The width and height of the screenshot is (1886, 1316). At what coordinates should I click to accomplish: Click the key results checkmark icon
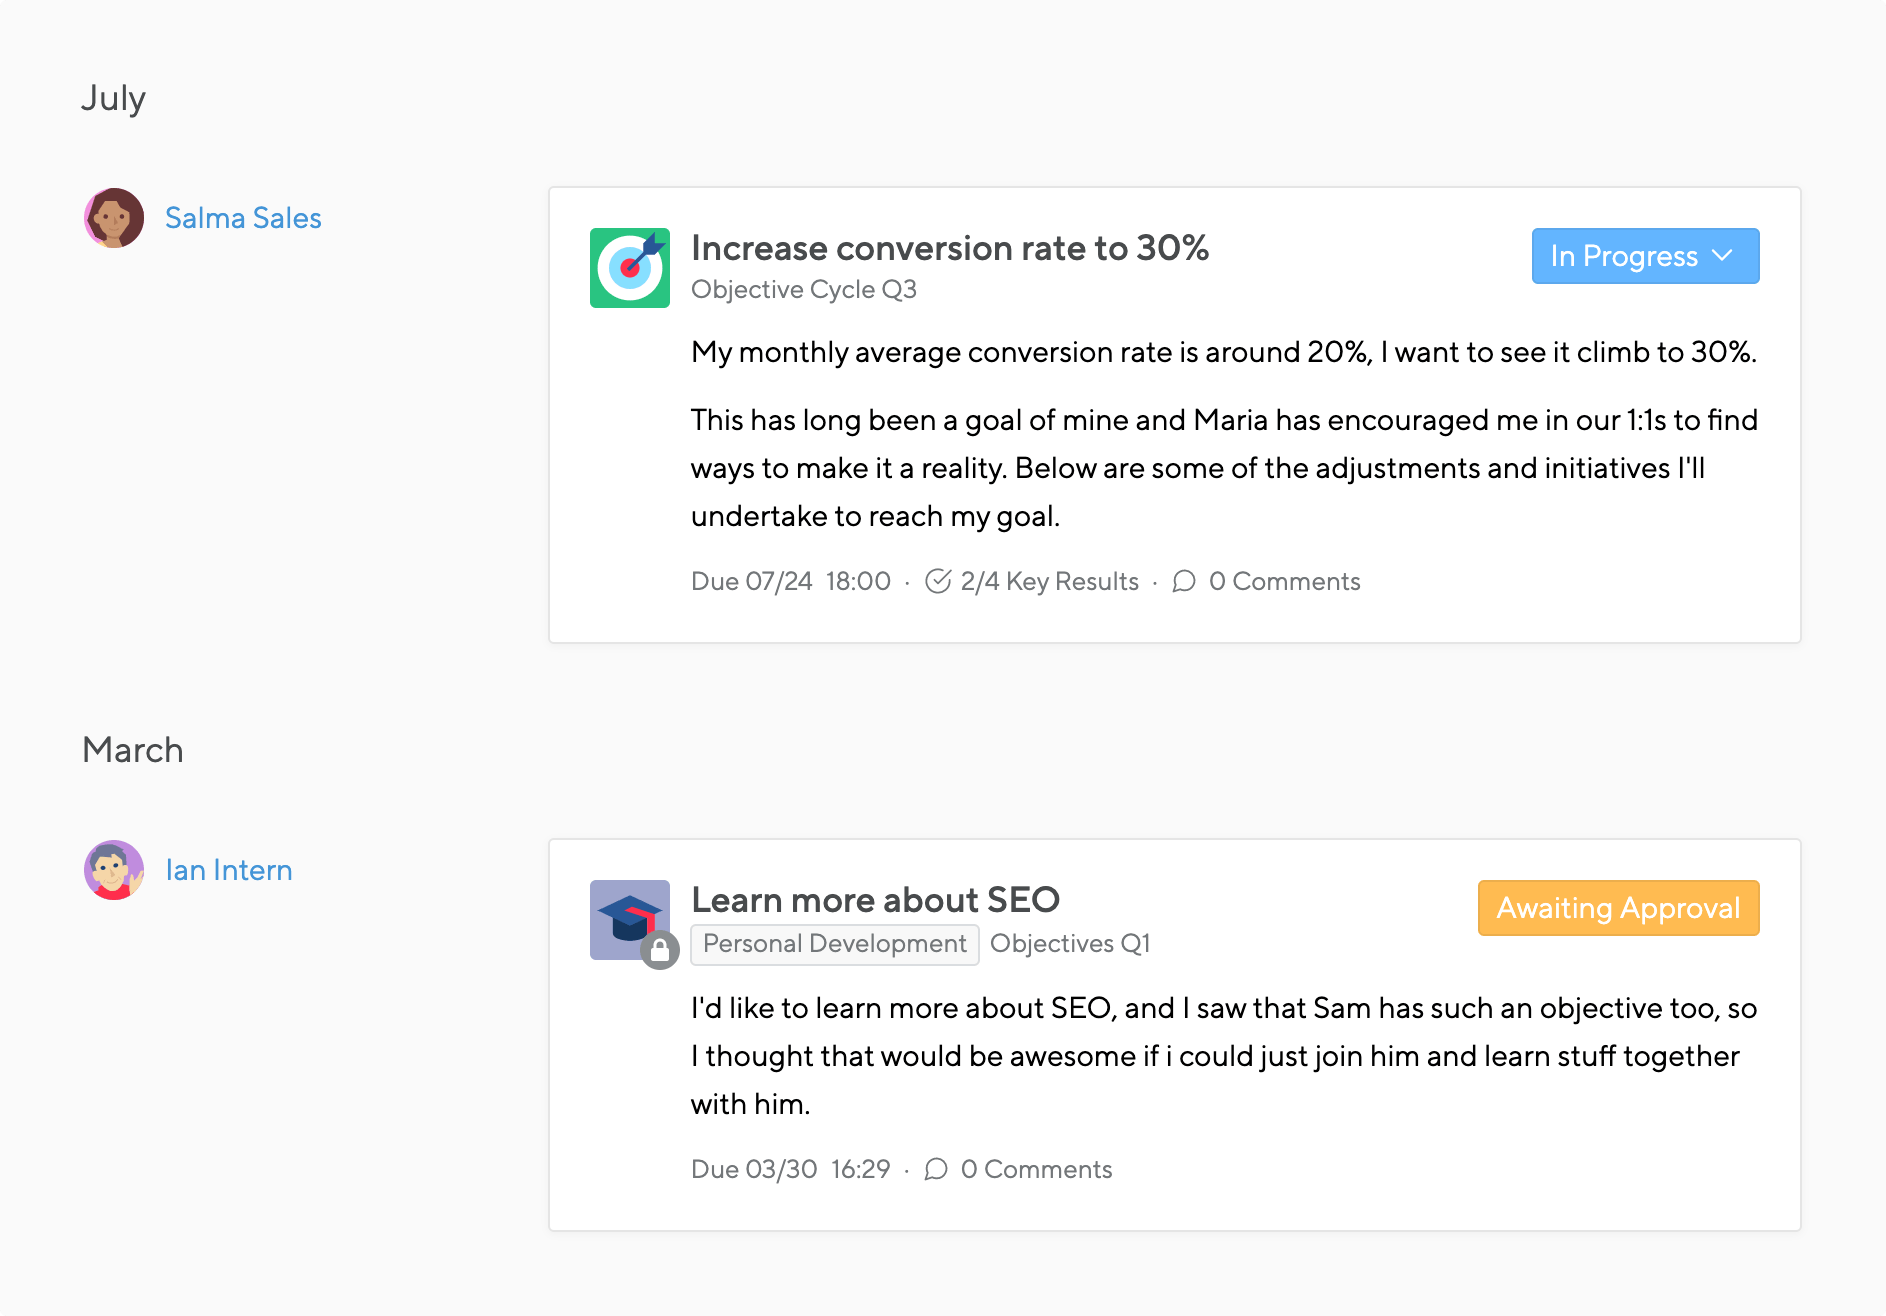(x=937, y=581)
